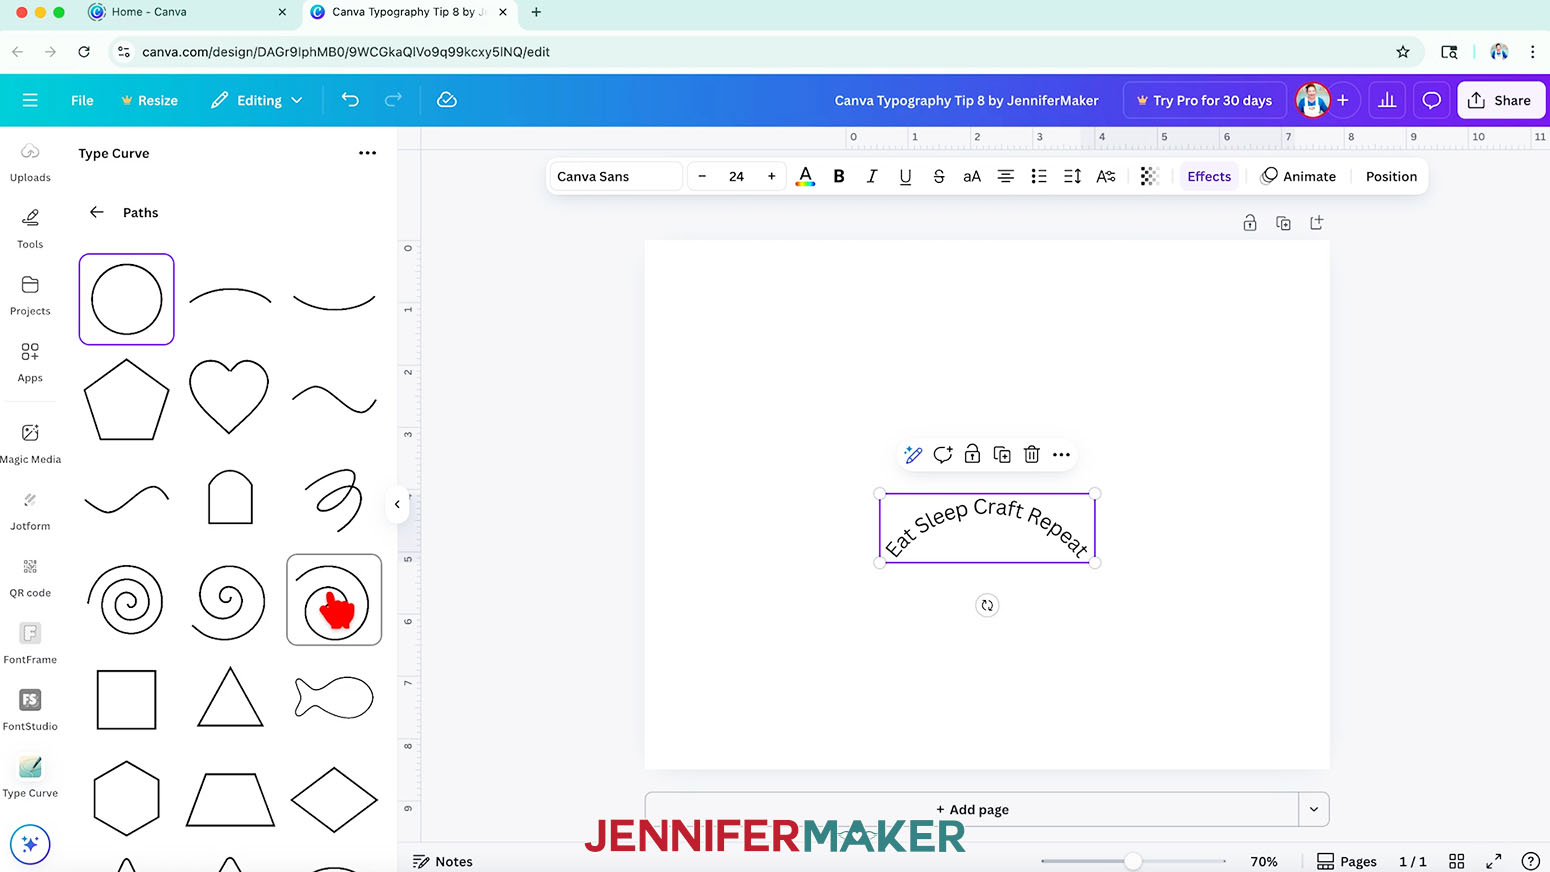Toggle uppercase text
Screen dimensions: 1550x872
point(972,176)
